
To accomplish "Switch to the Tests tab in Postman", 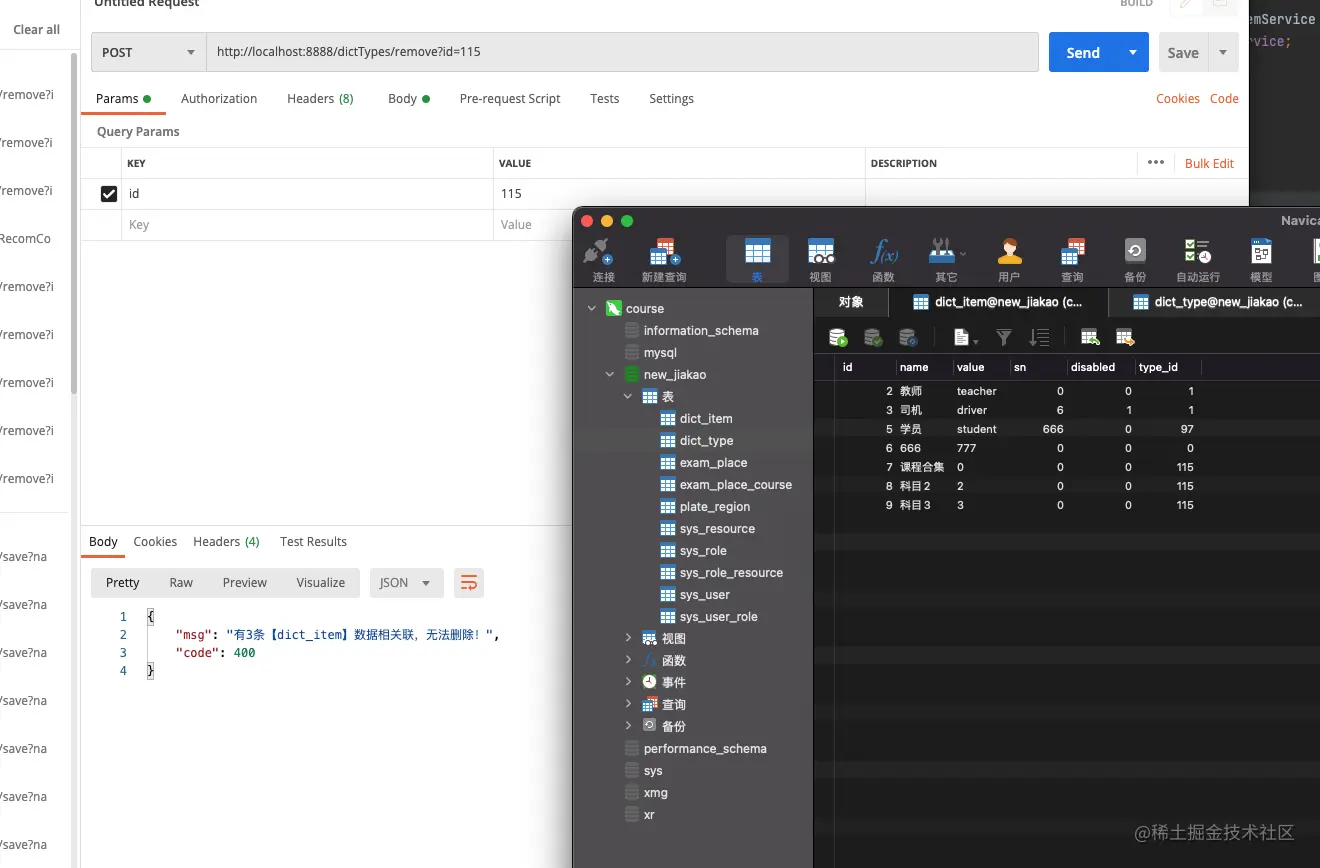I will click(x=605, y=99).
